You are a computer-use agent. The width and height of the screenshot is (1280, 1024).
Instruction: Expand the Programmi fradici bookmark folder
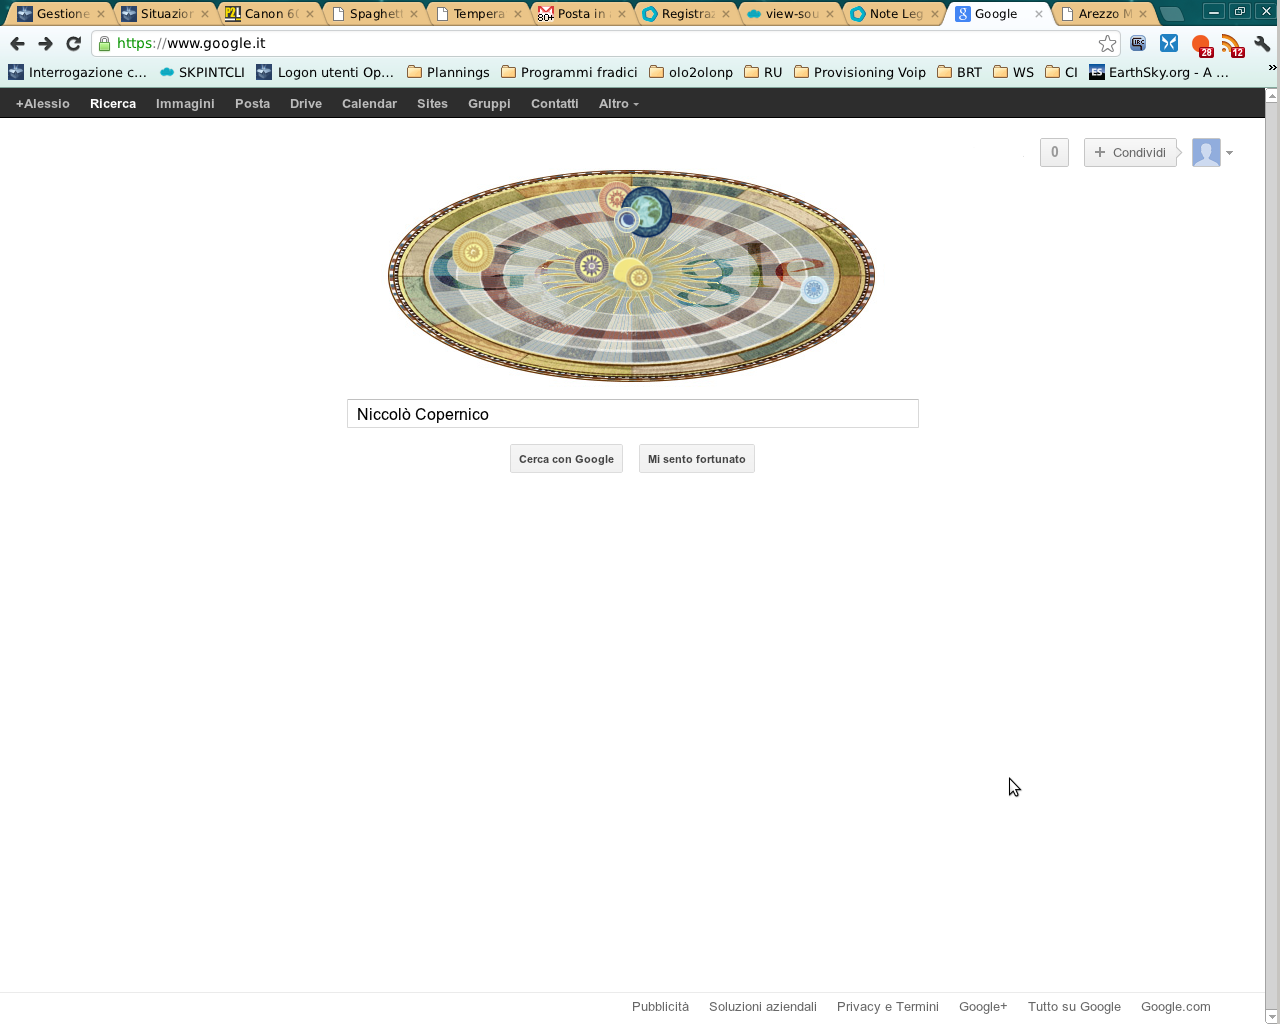click(x=569, y=72)
